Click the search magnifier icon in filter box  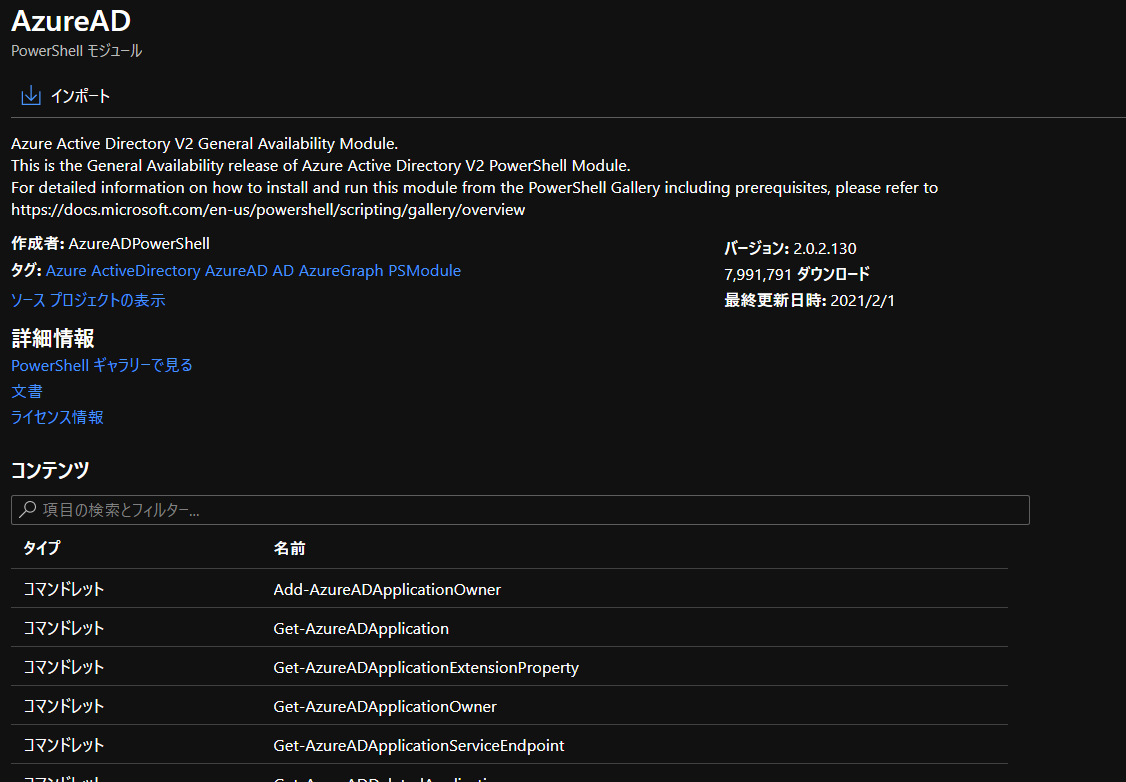coord(27,510)
